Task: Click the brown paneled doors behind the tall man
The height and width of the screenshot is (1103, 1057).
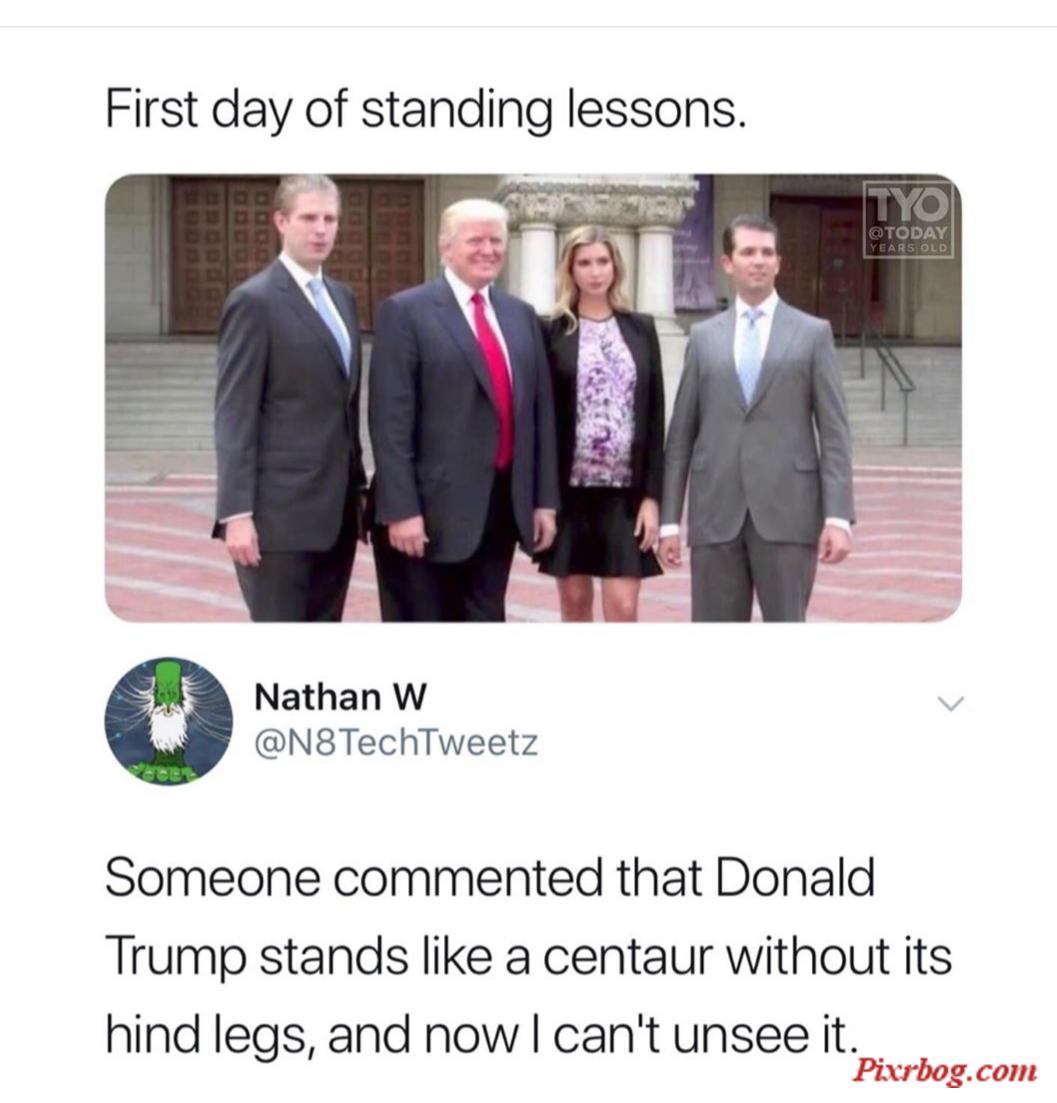Action: tap(297, 254)
